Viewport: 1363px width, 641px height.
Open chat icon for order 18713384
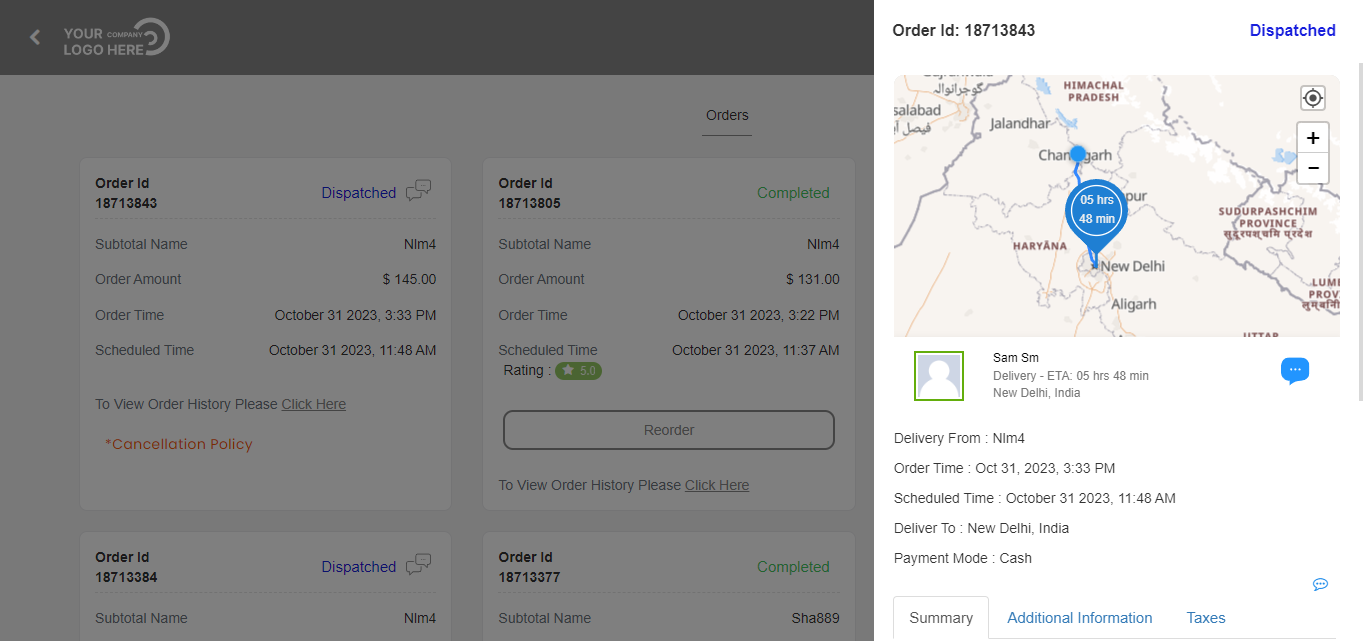tap(419, 565)
